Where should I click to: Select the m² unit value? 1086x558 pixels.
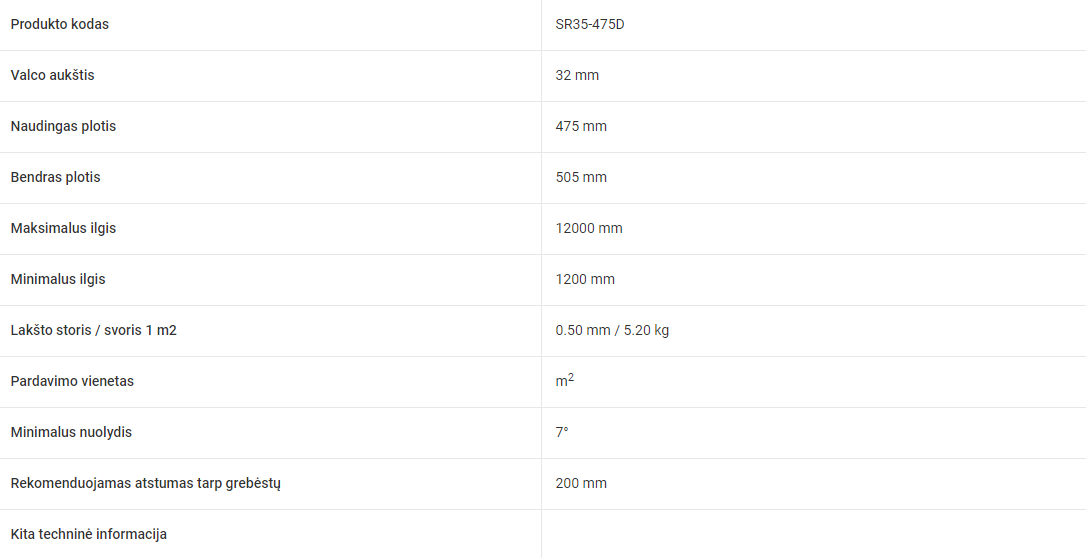click(564, 380)
